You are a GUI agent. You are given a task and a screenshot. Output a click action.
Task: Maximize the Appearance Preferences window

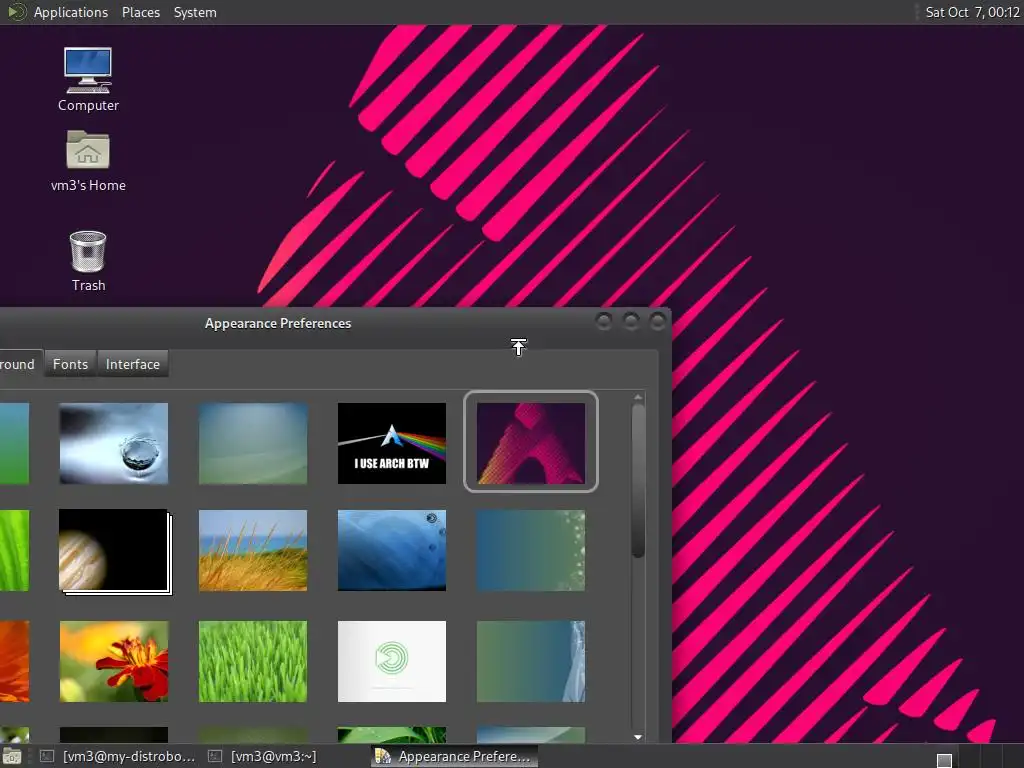631,321
